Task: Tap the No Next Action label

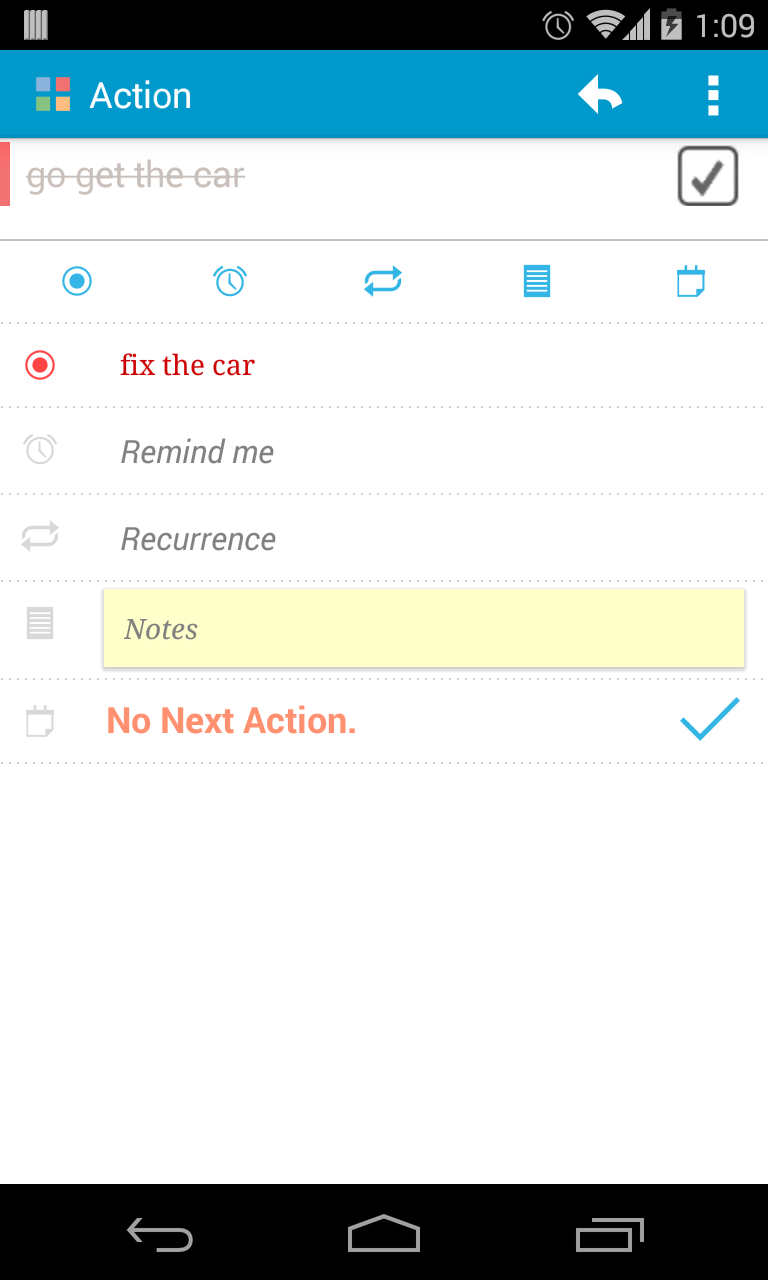Action: (x=232, y=721)
